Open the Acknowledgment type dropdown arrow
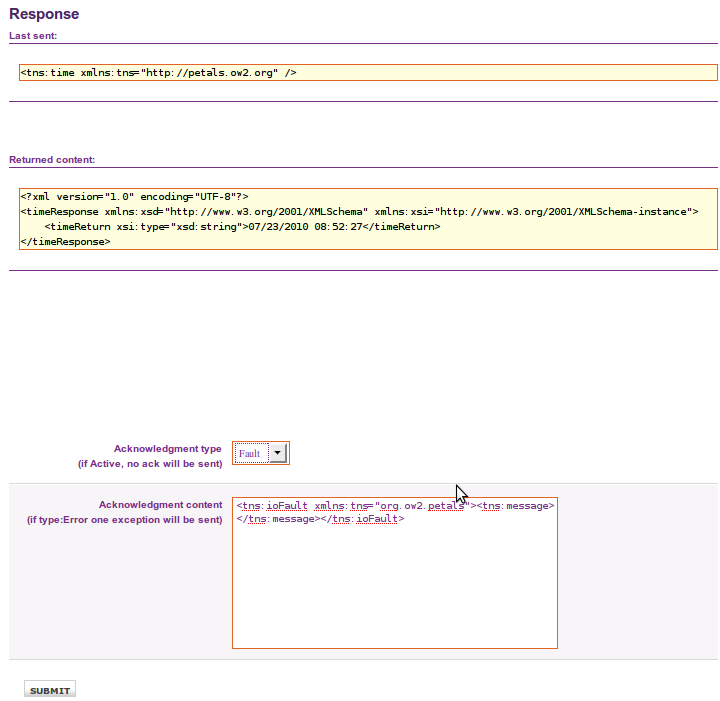 (x=277, y=453)
